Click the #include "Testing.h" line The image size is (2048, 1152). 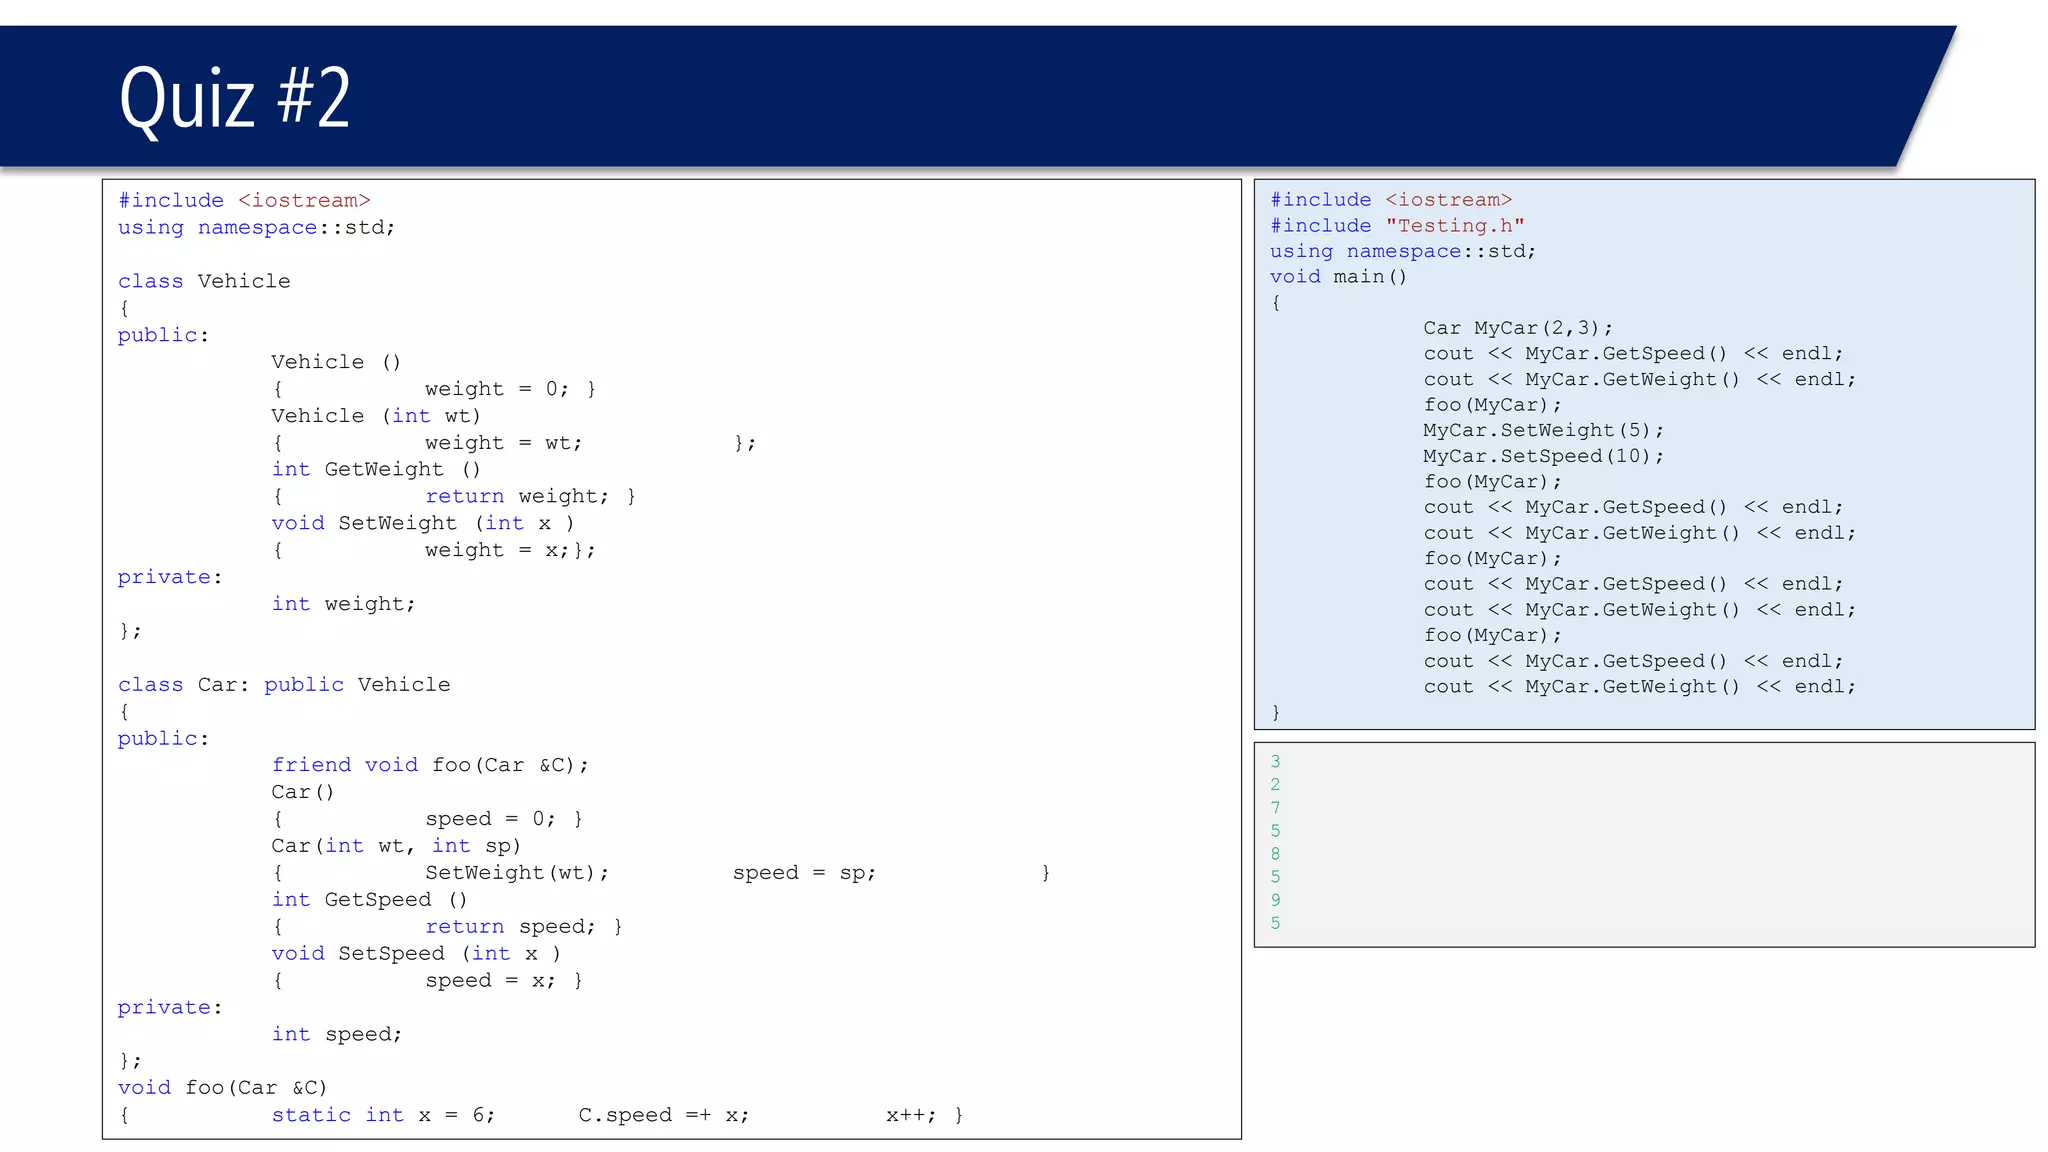[x=1397, y=226]
